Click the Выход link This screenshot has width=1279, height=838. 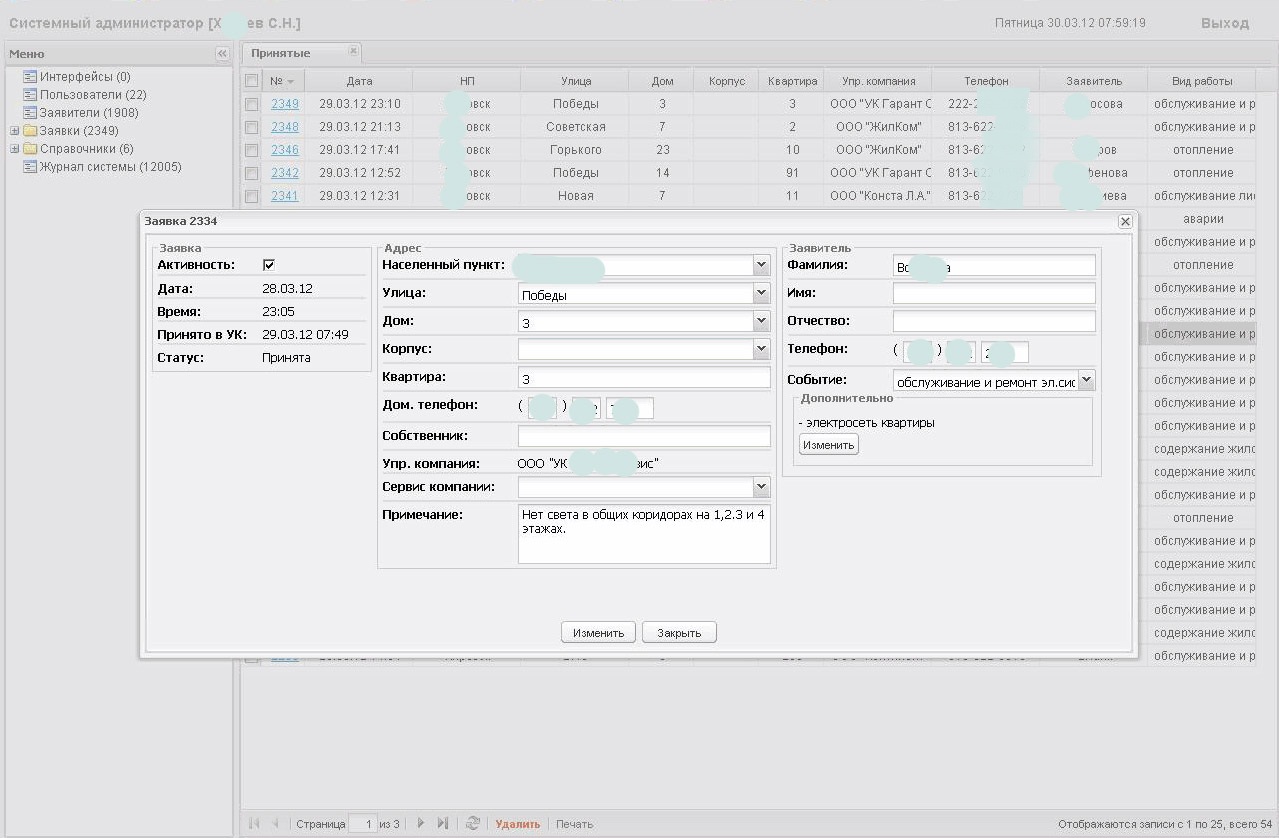click(x=1225, y=23)
